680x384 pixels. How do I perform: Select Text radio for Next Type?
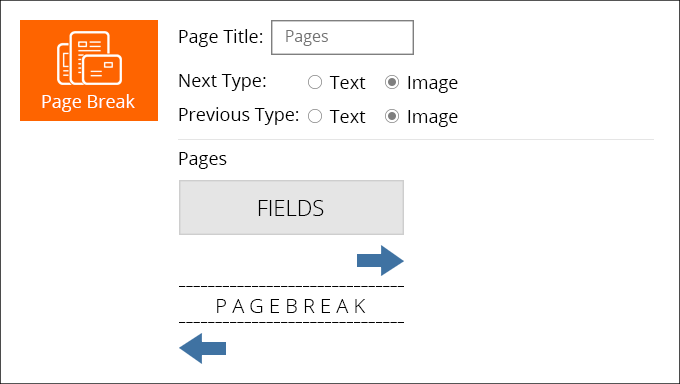point(315,82)
